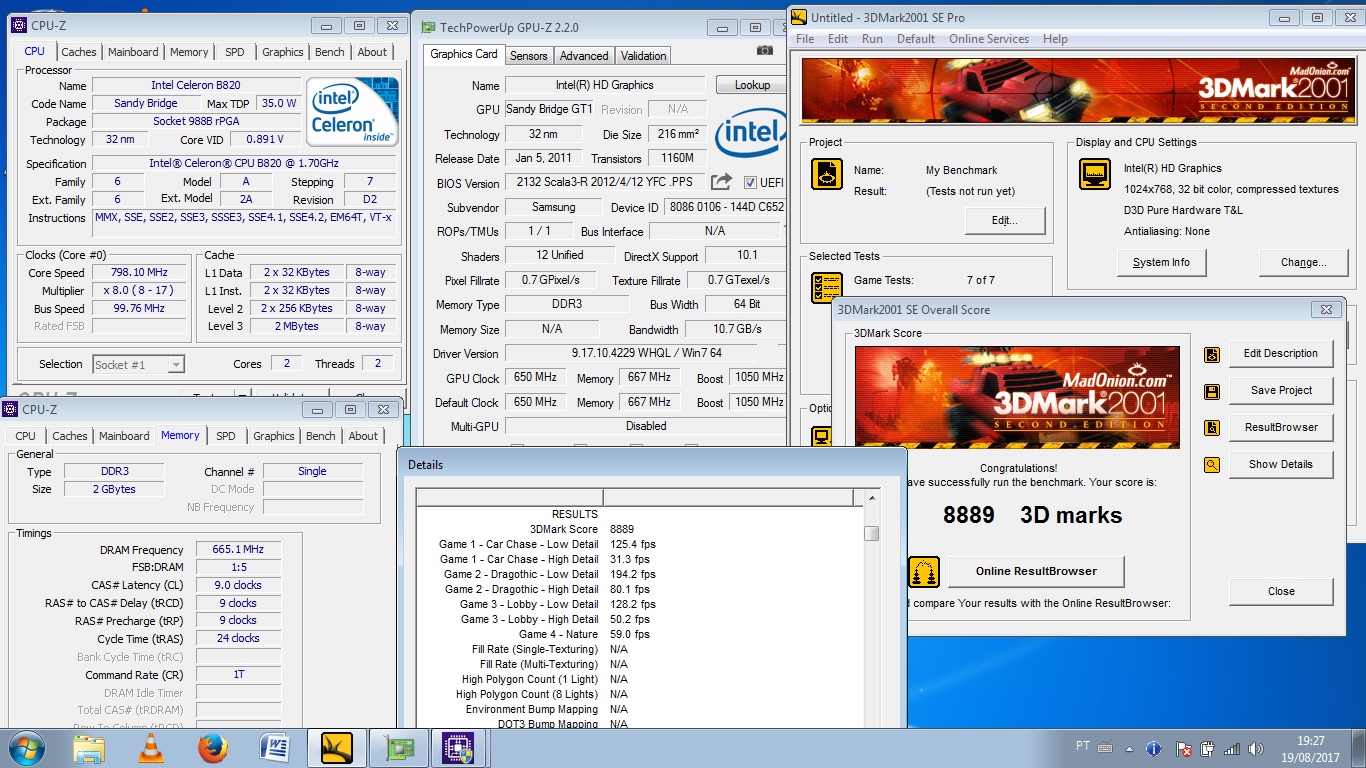The width and height of the screenshot is (1366, 768).
Task: Select the SPD tab in bottom CPU-Z
Action: 226,436
